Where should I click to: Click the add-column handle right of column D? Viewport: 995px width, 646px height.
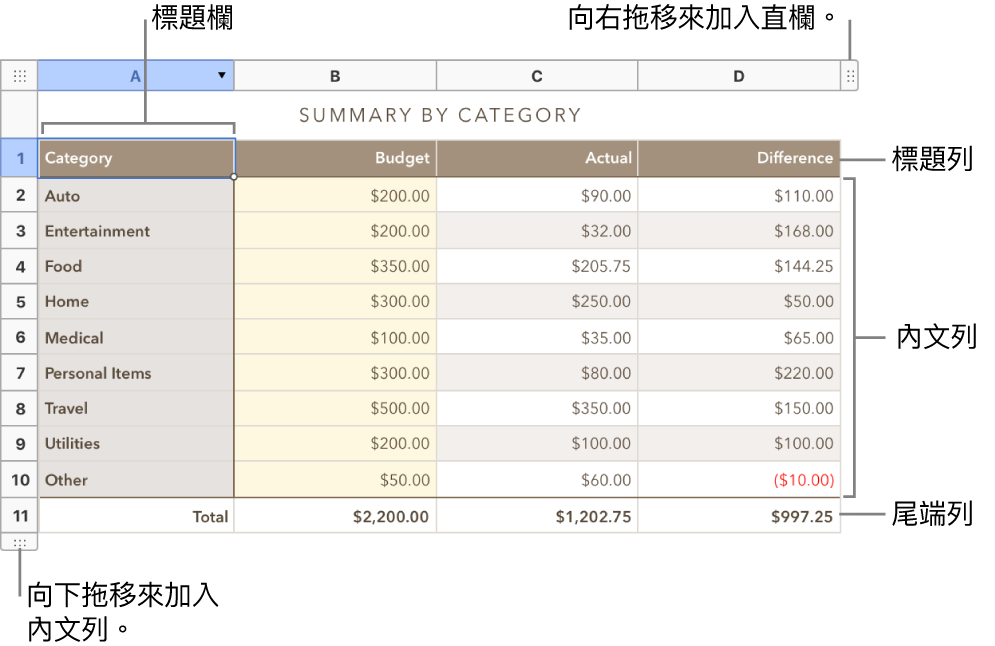(850, 76)
